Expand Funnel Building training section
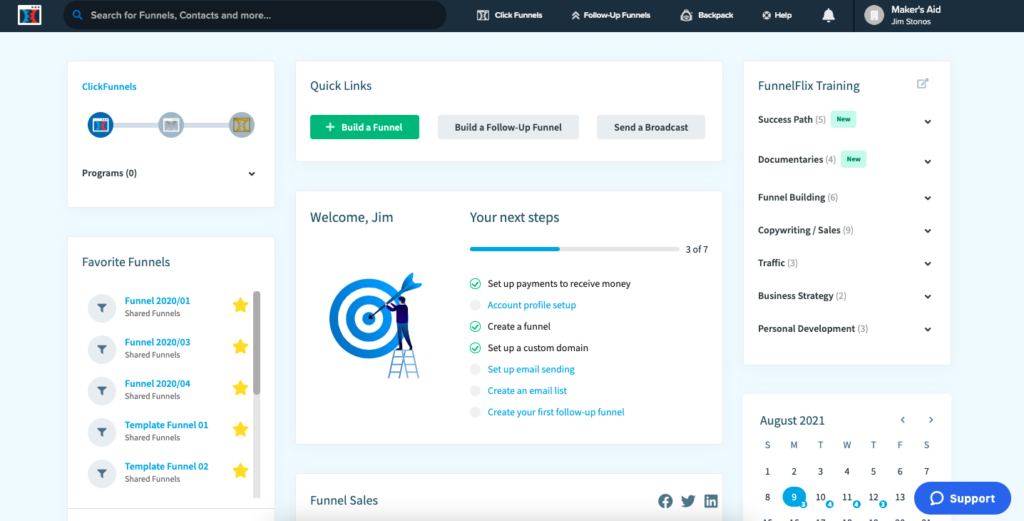 pyautogui.click(x=927, y=198)
